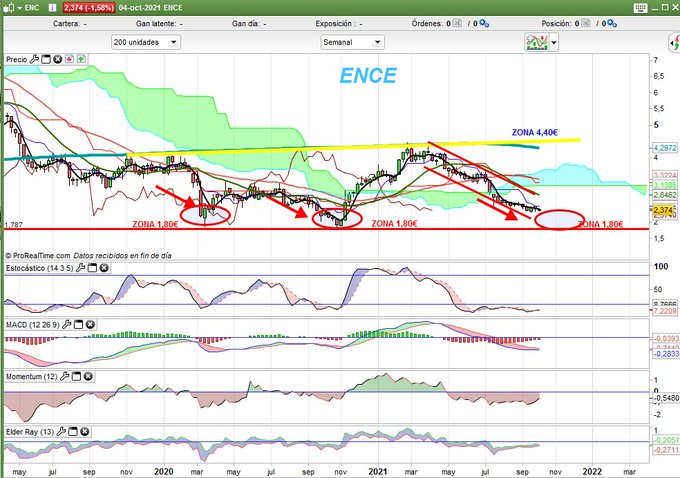The width and height of the screenshot is (680, 478).
Task: Click the Gan latente label
Action: 156,23
